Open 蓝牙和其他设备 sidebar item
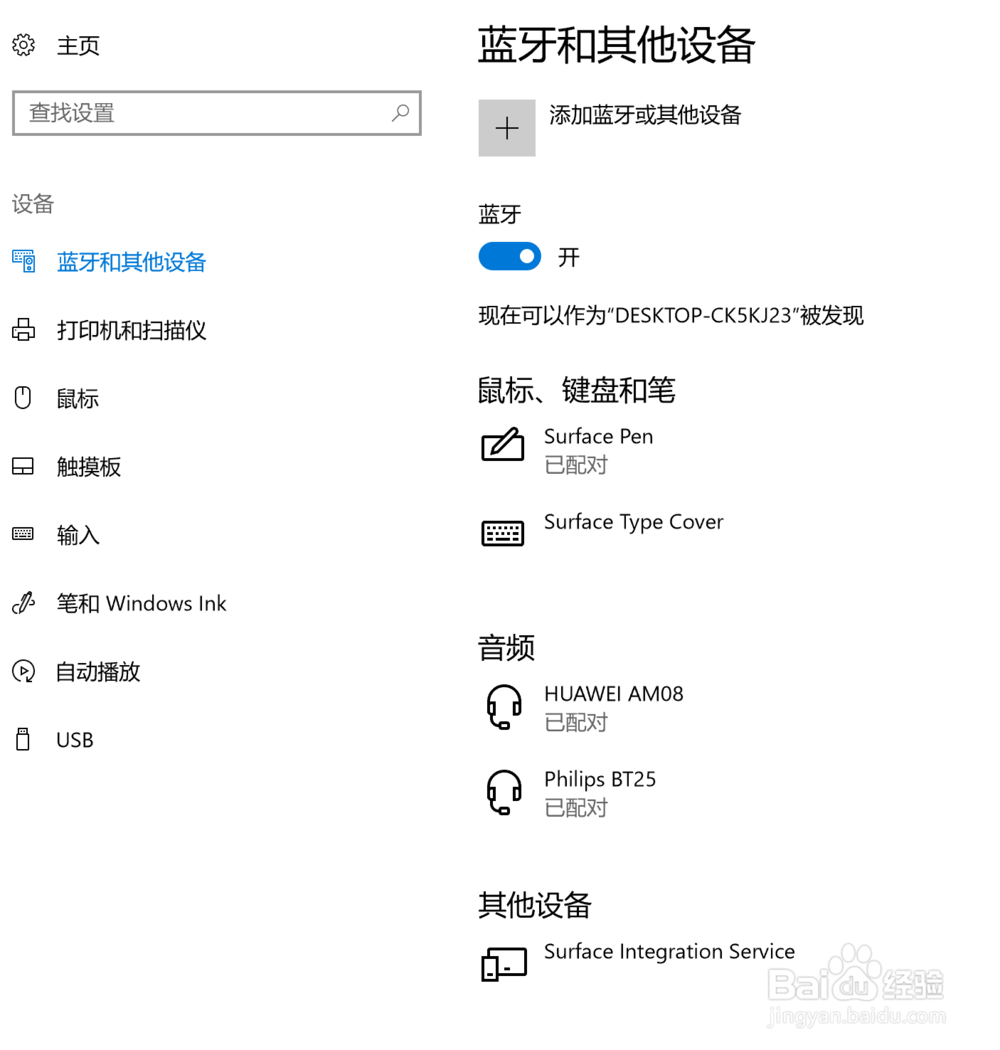Screen dimensions: 1000x1050 click(131, 262)
